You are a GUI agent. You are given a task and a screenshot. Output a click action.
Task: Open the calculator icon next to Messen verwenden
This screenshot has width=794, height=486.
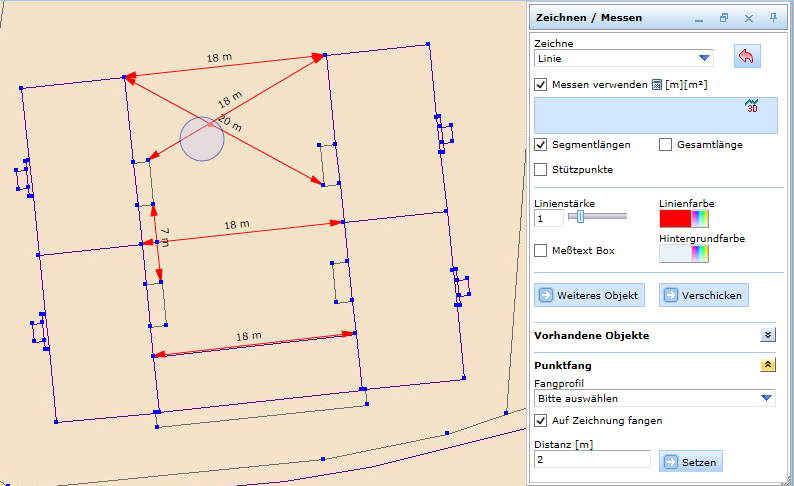[657, 85]
